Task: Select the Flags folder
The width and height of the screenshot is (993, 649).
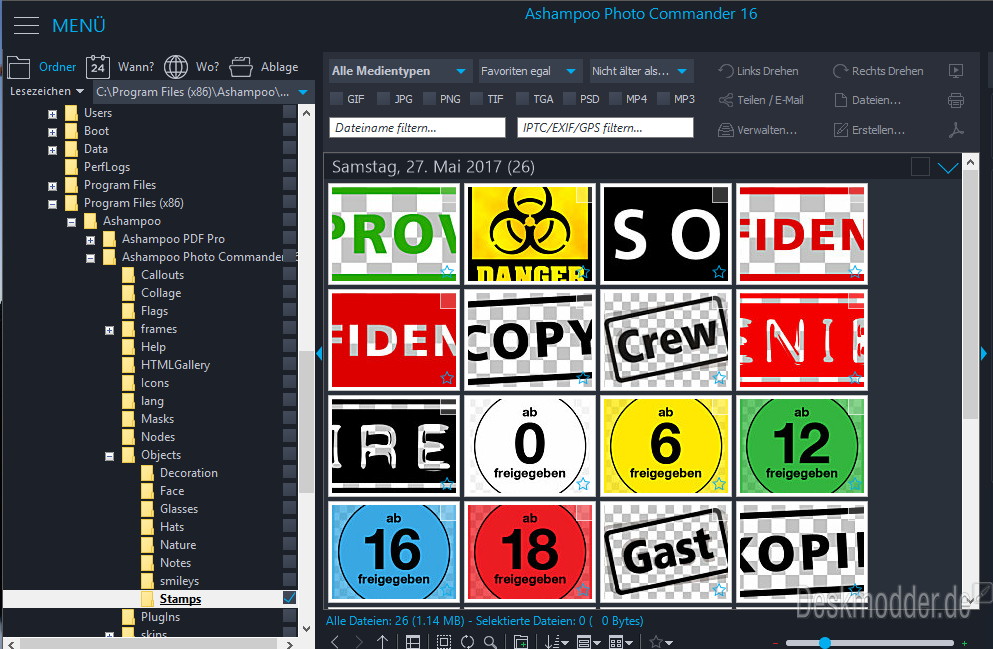Action: pos(154,311)
